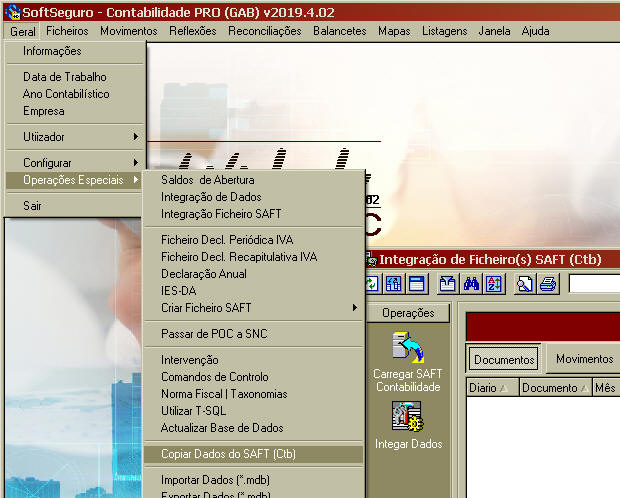Expand the Configurar submenu
The image size is (620, 498).
tap(74, 163)
